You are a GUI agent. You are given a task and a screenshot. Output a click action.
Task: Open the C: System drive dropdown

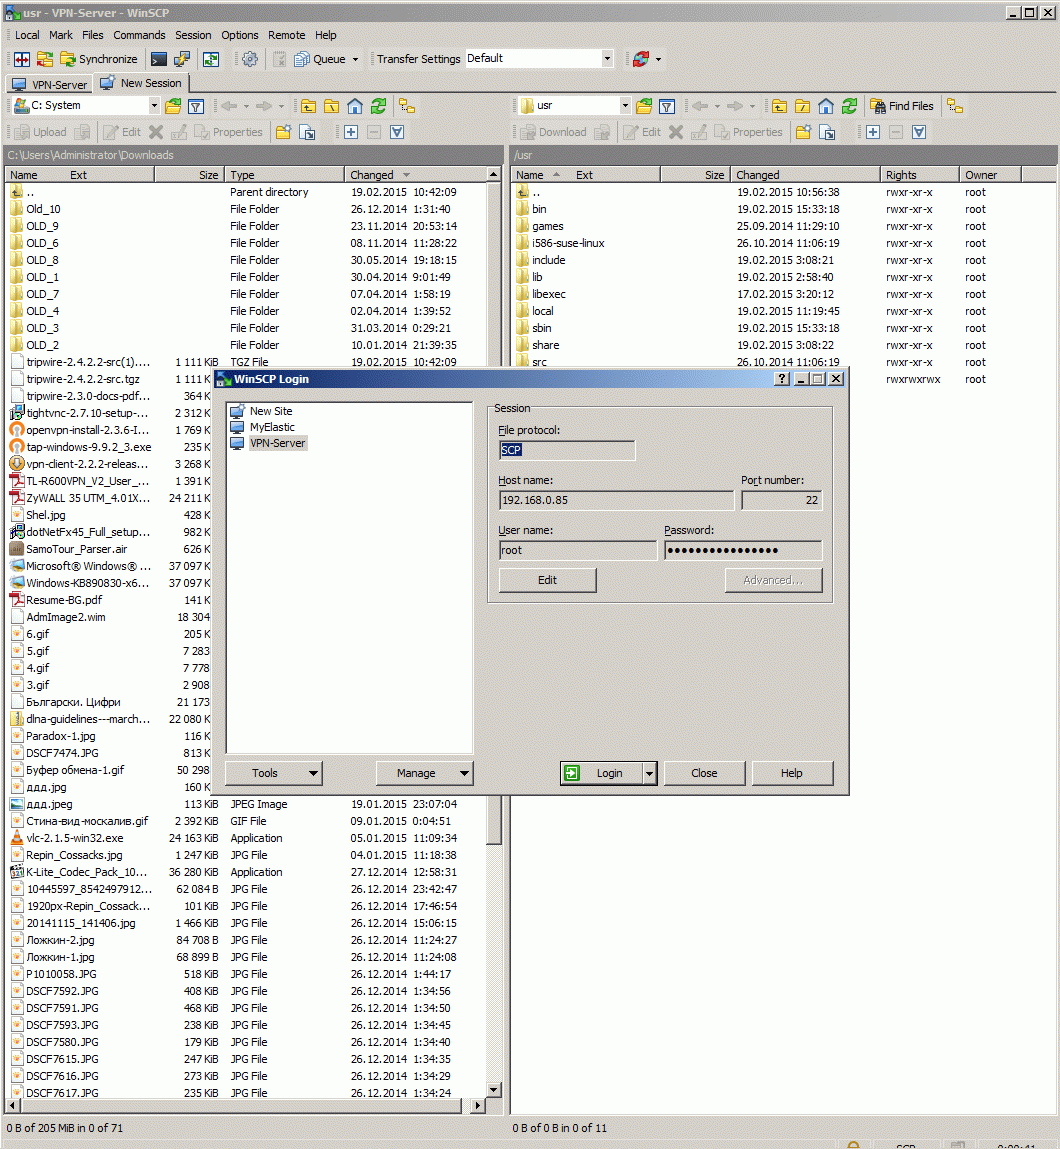click(154, 106)
